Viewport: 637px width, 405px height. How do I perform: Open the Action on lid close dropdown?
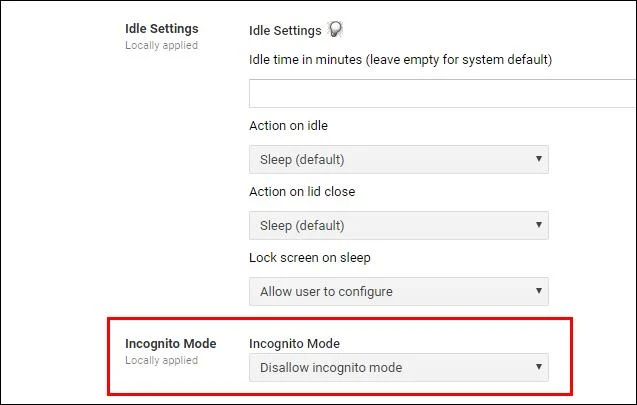point(399,225)
